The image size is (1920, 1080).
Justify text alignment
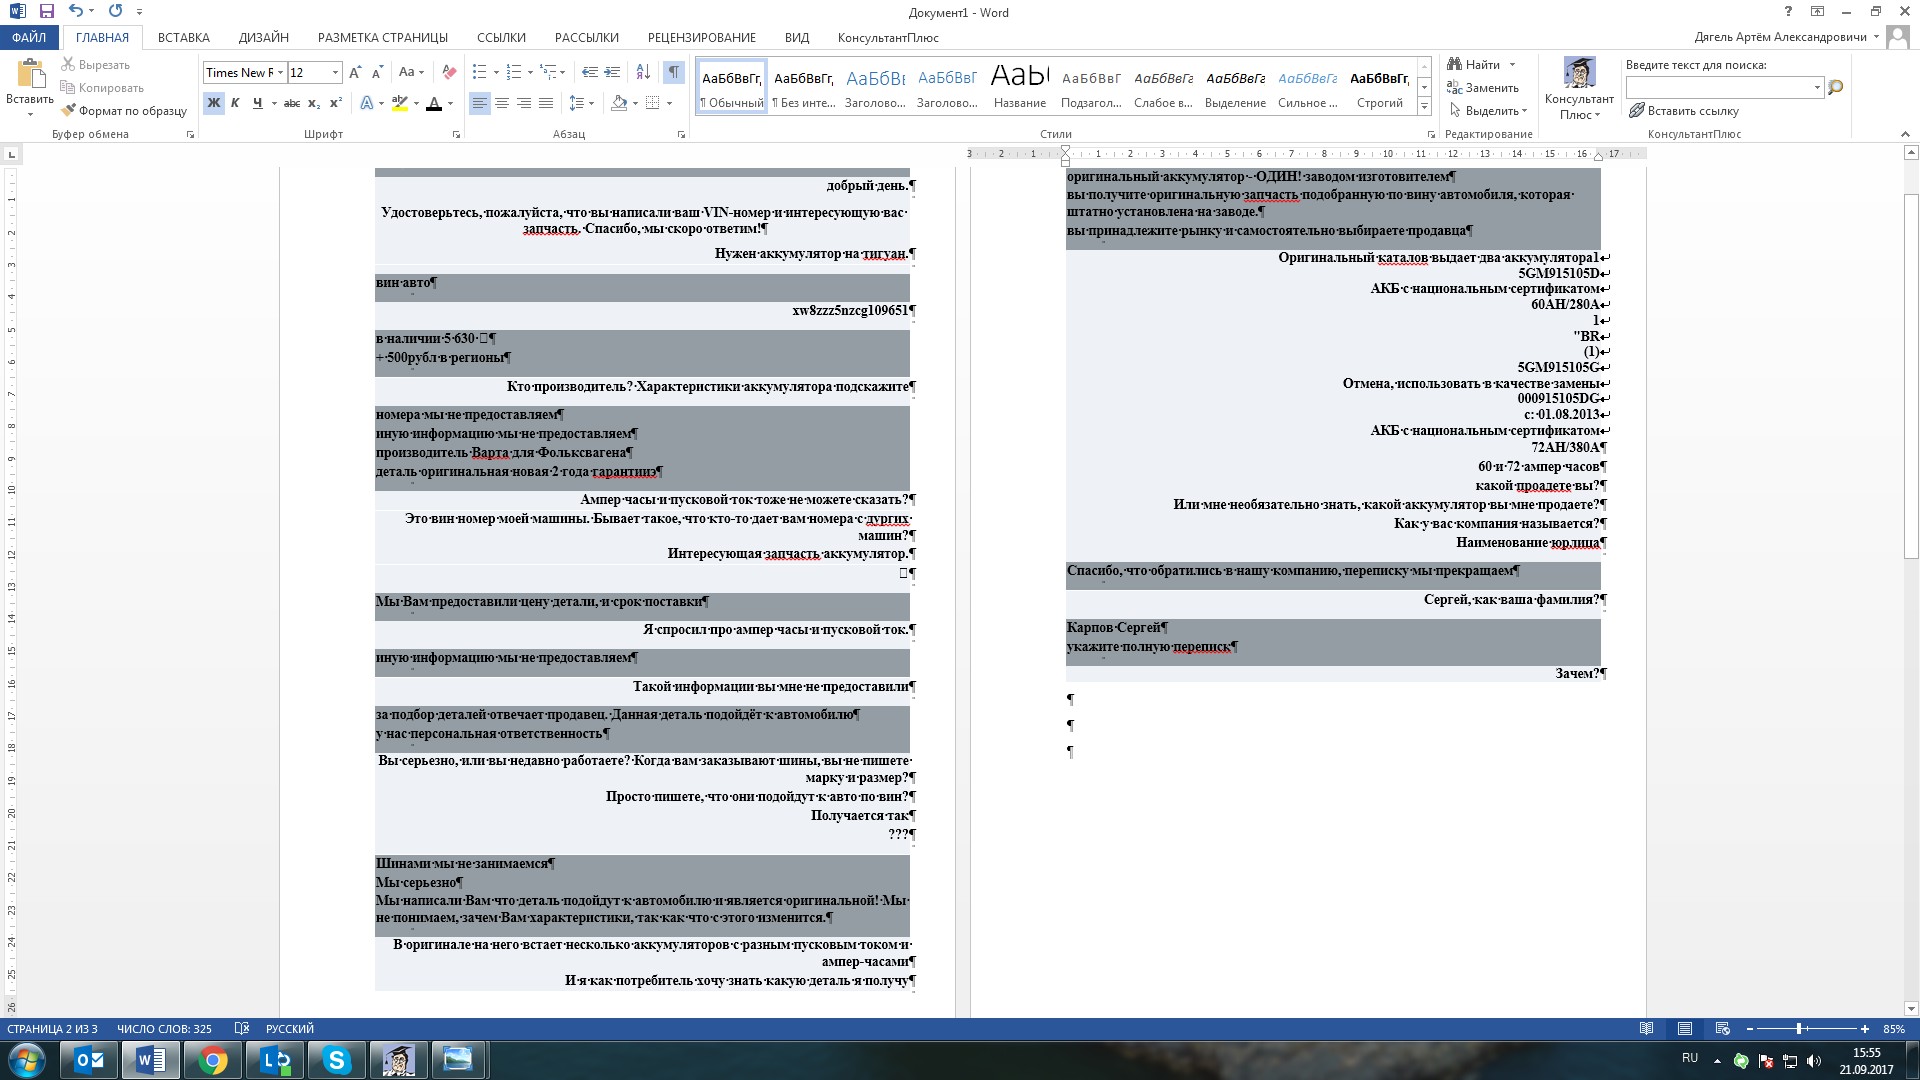[546, 103]
